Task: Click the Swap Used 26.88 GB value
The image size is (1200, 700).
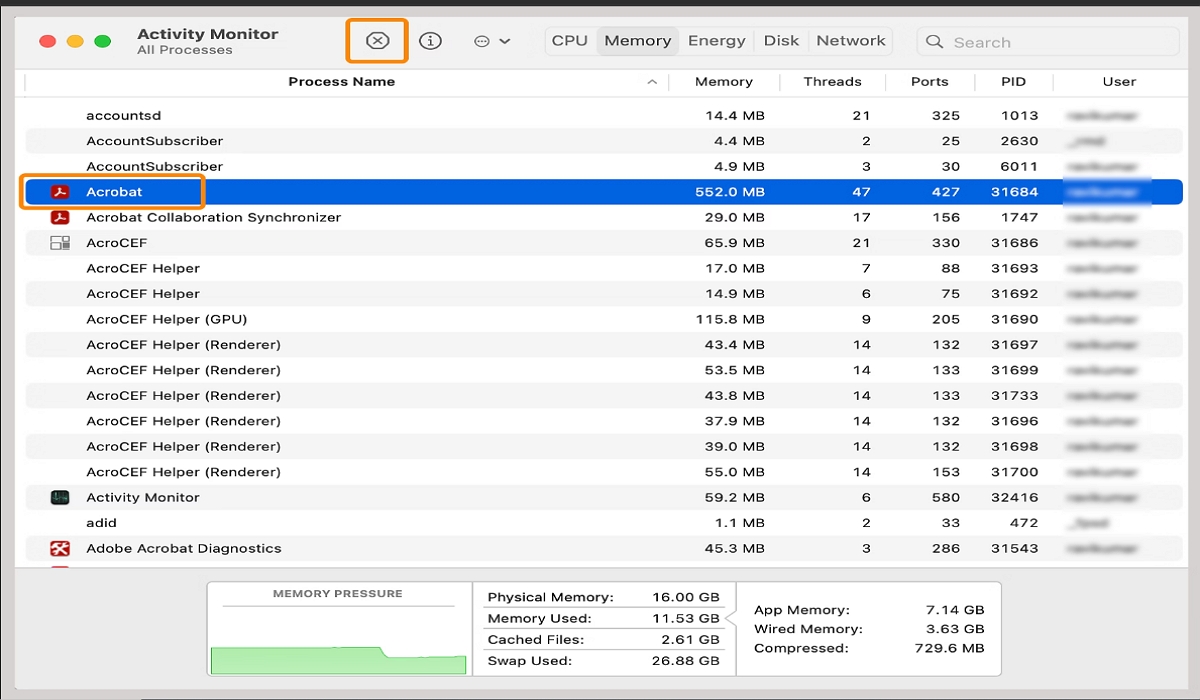Action: (x=686, y=661)
